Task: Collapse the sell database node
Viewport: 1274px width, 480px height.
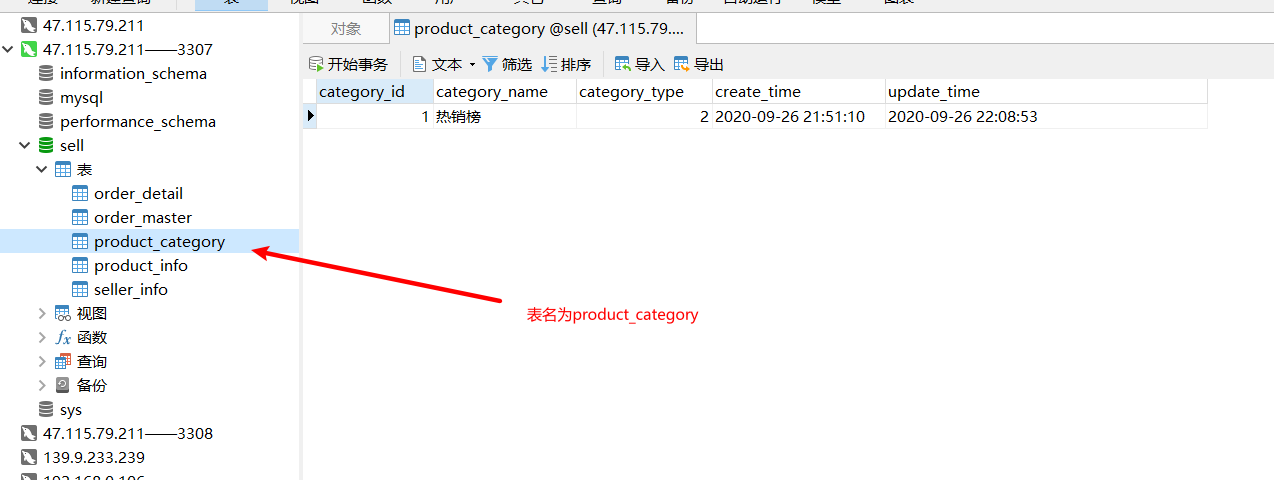Action: [25, 145]
